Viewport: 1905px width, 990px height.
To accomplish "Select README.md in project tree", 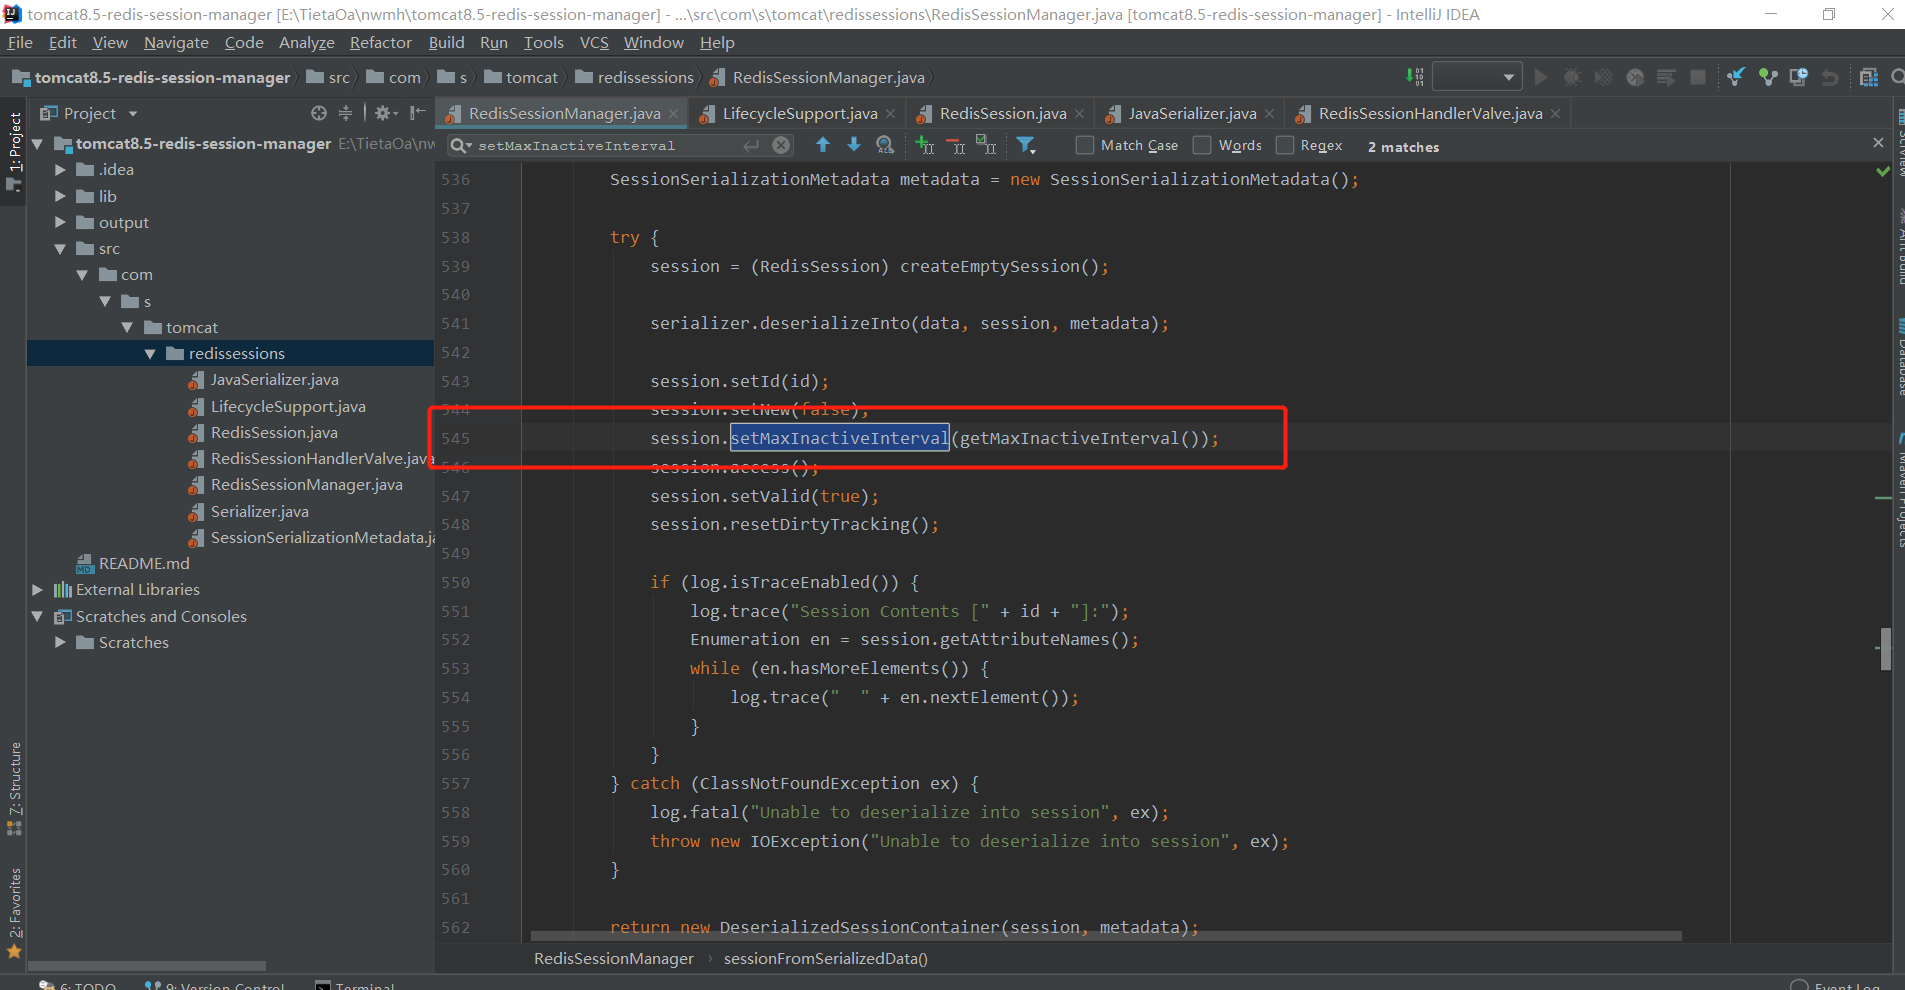I will click(143, 564).
